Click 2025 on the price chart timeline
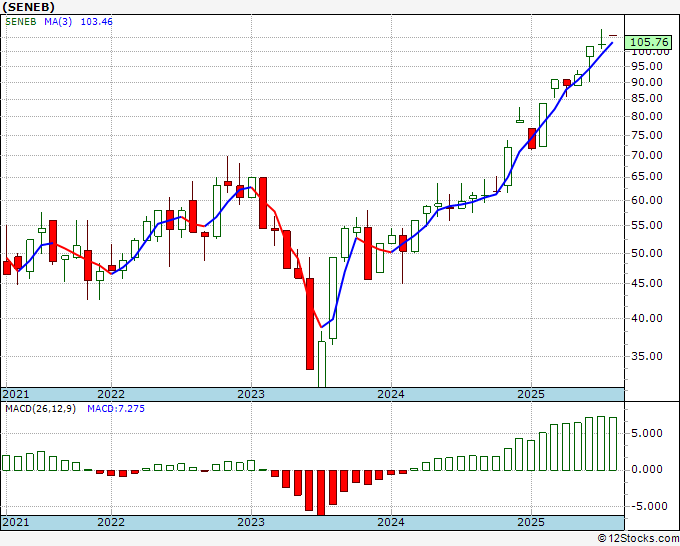The height and width of the screenshot is (546, 680). (x=531, y=394)
